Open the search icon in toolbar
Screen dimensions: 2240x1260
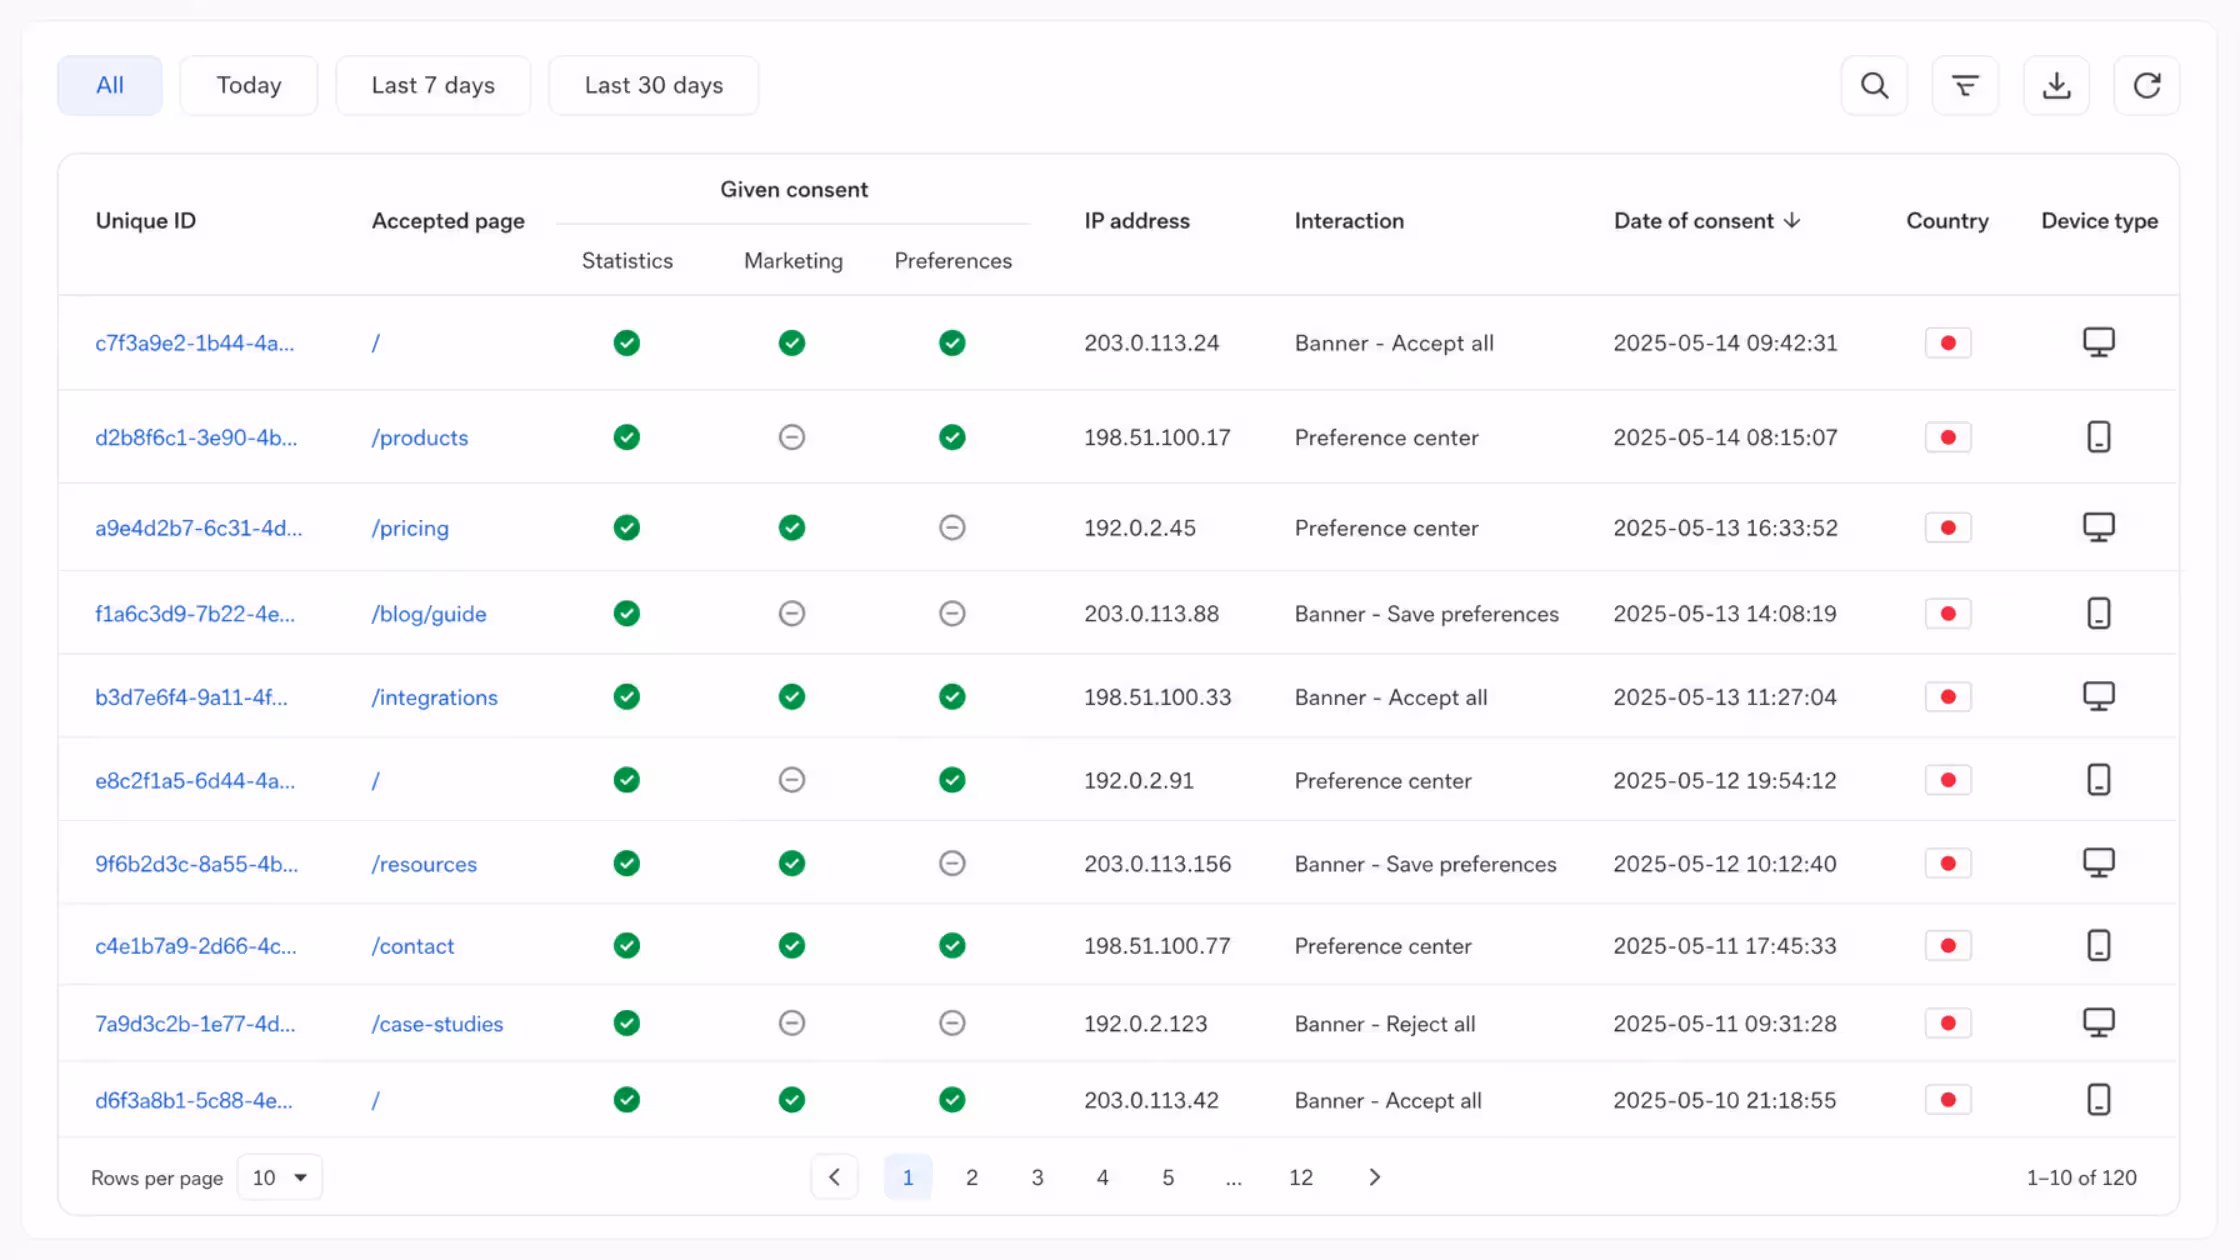pyautogui.click(x=1874, y=86)
